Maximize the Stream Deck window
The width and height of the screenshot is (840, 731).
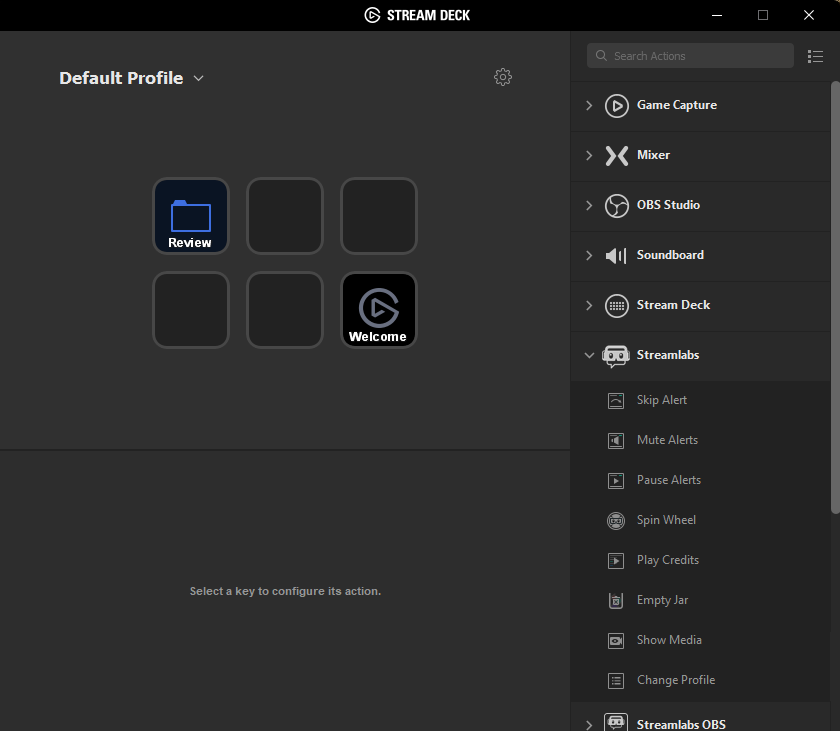[x=763, y=16]
